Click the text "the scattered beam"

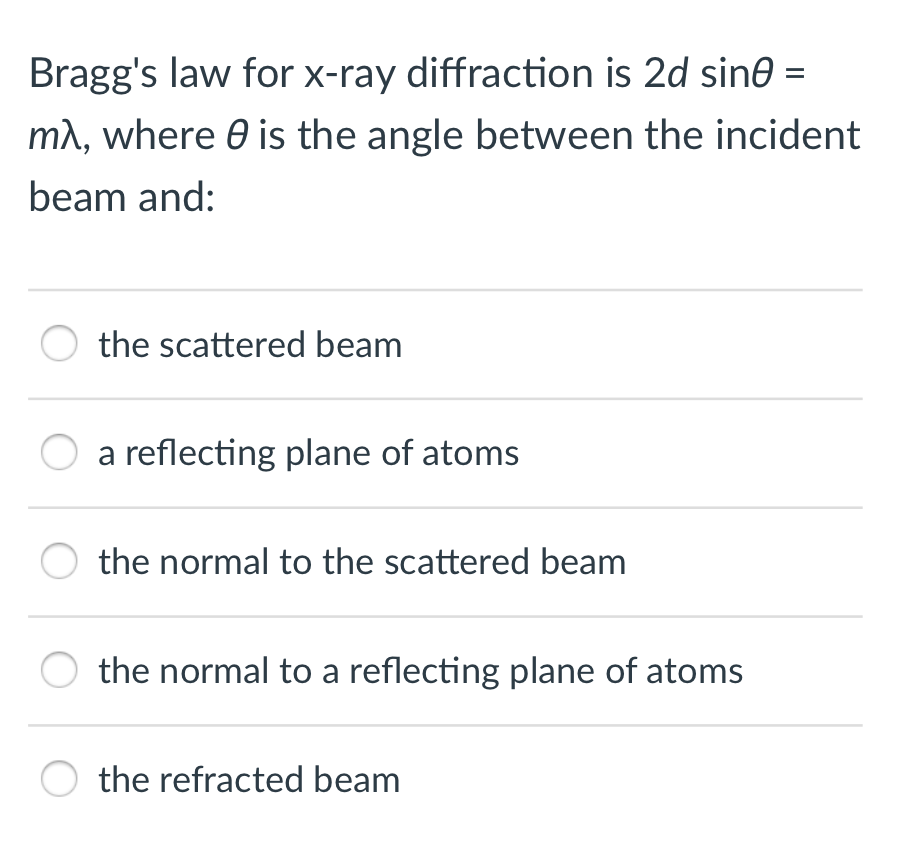tap(250, 344)
